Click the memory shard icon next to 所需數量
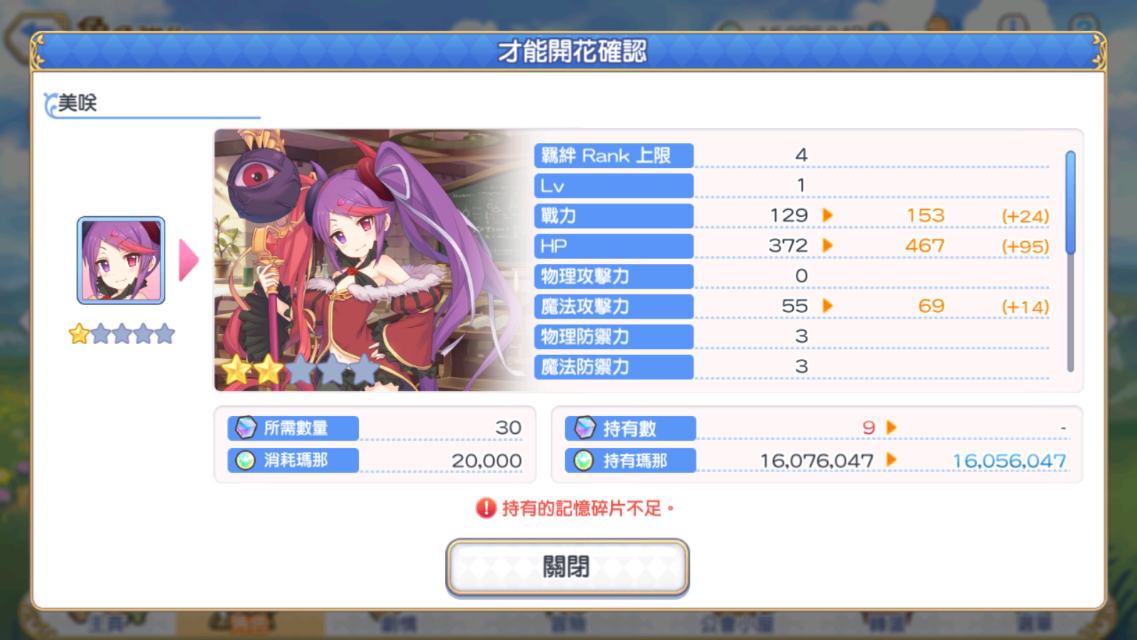 click(246, 428)
